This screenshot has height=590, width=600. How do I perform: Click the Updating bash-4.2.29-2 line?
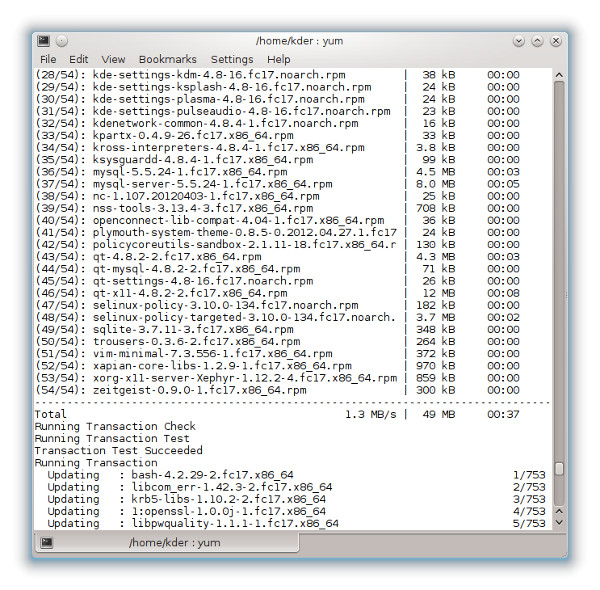pyautogui.click(x=297, y=475)
